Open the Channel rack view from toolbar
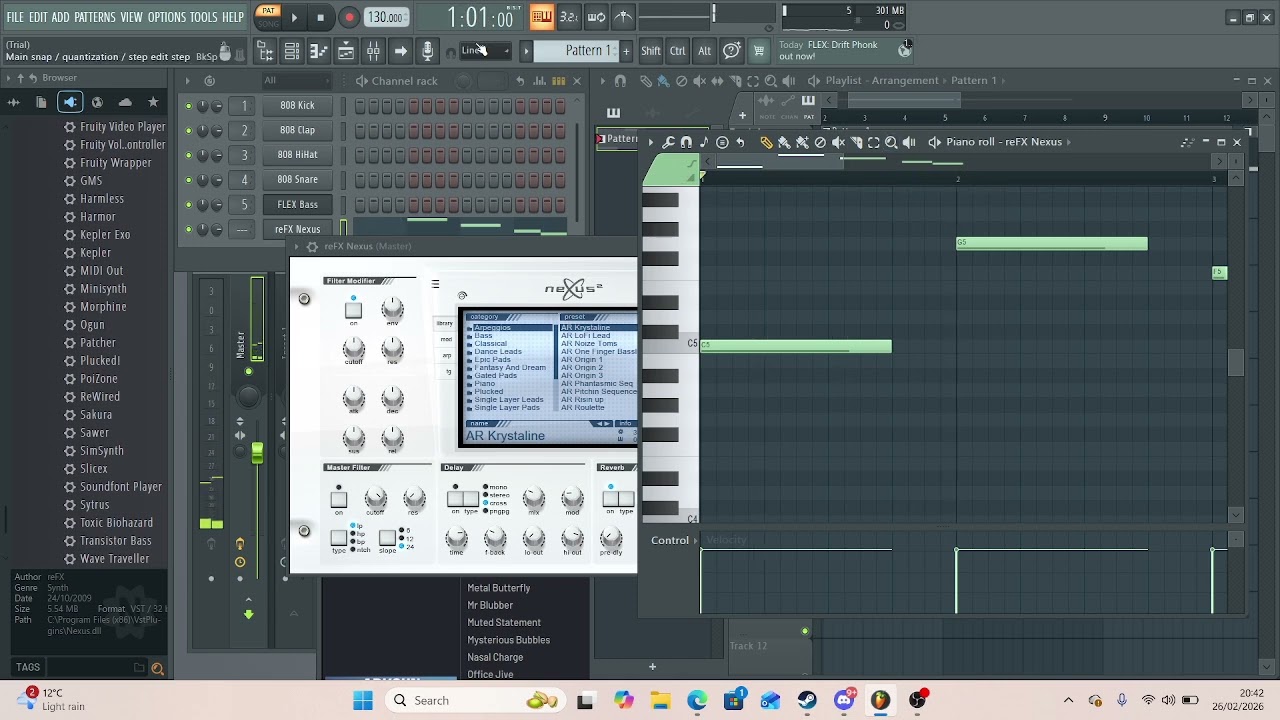The height and width of the screenshot is (720, 1280). coord(292,51)
